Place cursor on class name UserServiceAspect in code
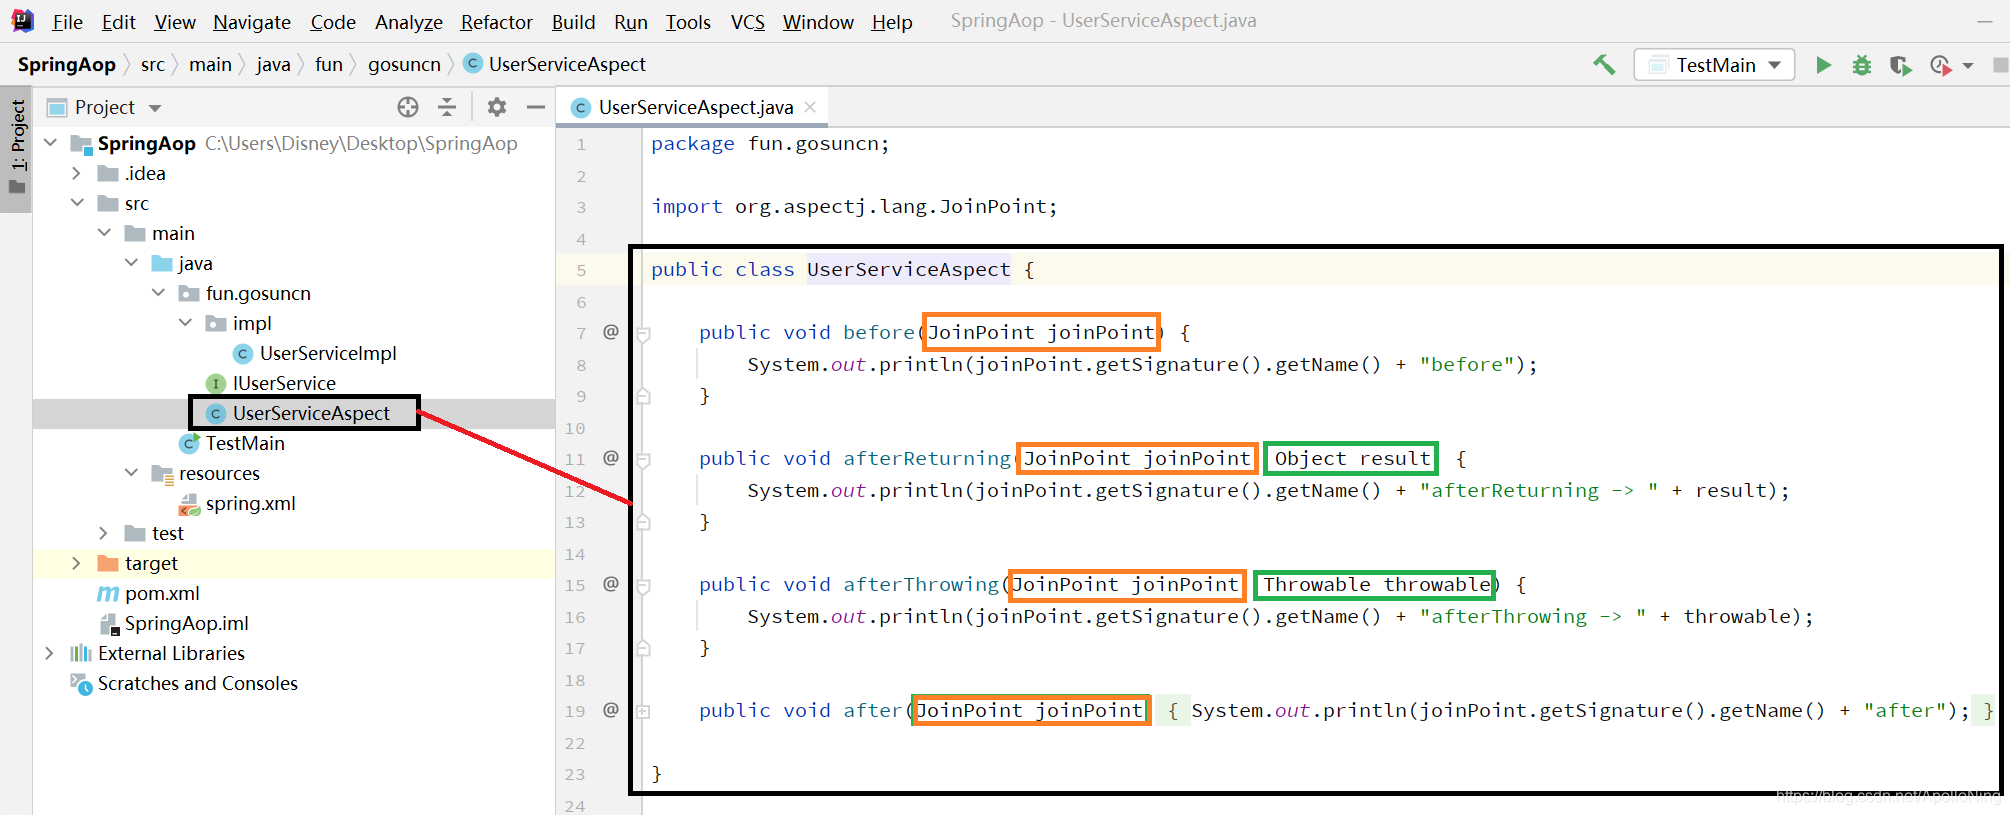2010x815 pixels. (908, 269)
